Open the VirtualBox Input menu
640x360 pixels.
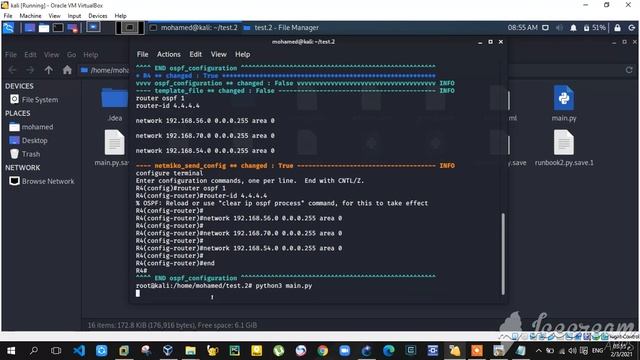coord(74,16)
